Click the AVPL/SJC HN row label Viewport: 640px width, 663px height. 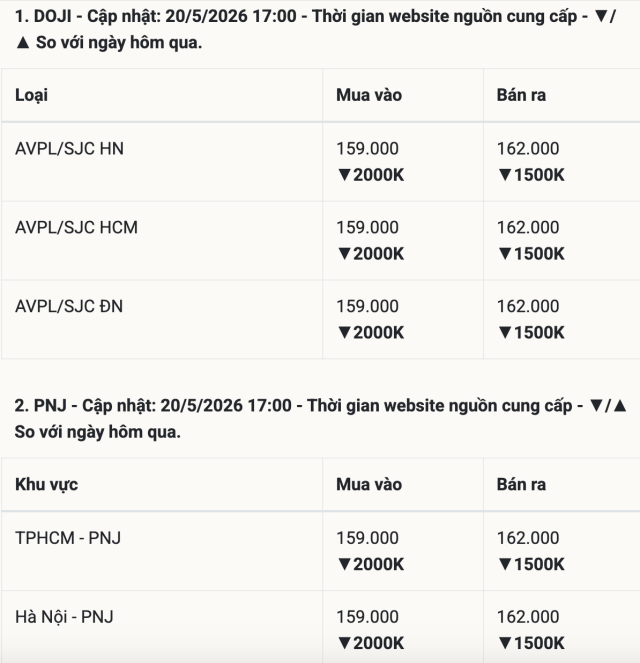[69, 149]
